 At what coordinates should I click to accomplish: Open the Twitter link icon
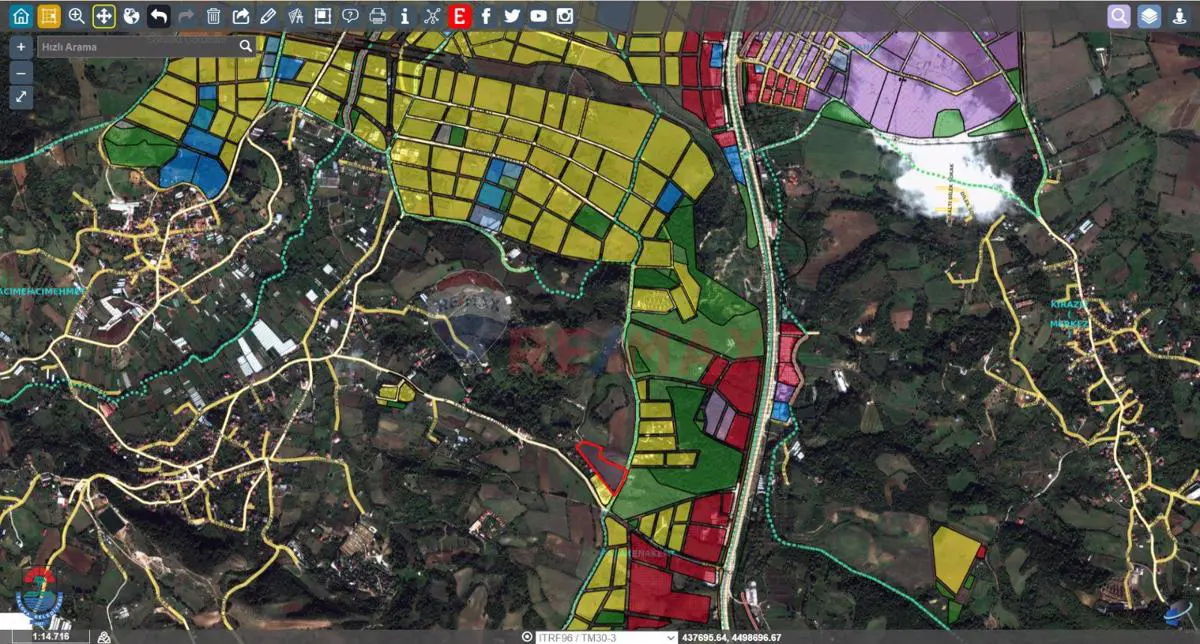coord(512,16)
